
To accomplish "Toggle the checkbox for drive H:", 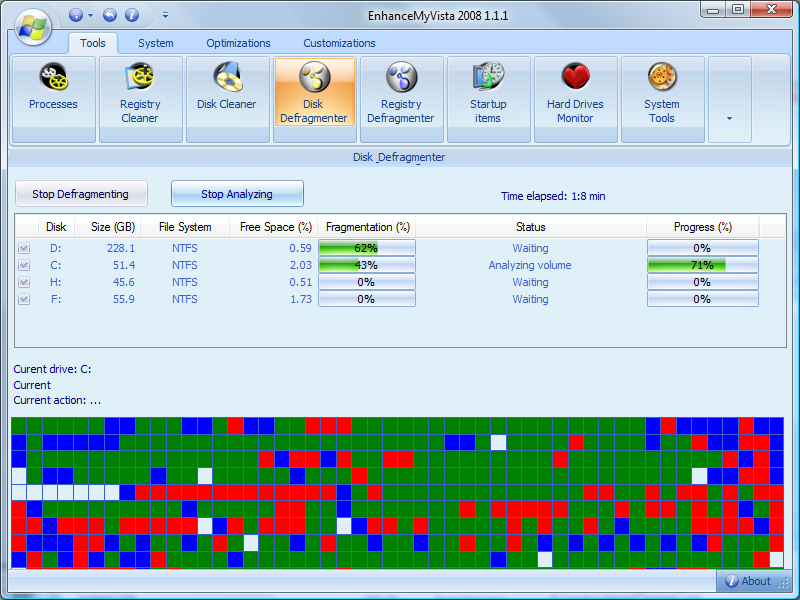I will pyautogui.click(x=24, y=282).
